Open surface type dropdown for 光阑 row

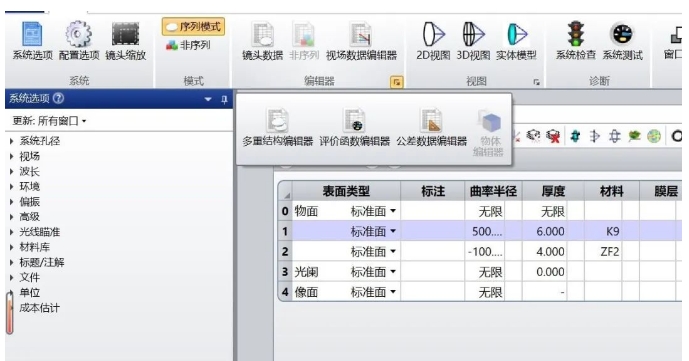click(x=393, y=272)
